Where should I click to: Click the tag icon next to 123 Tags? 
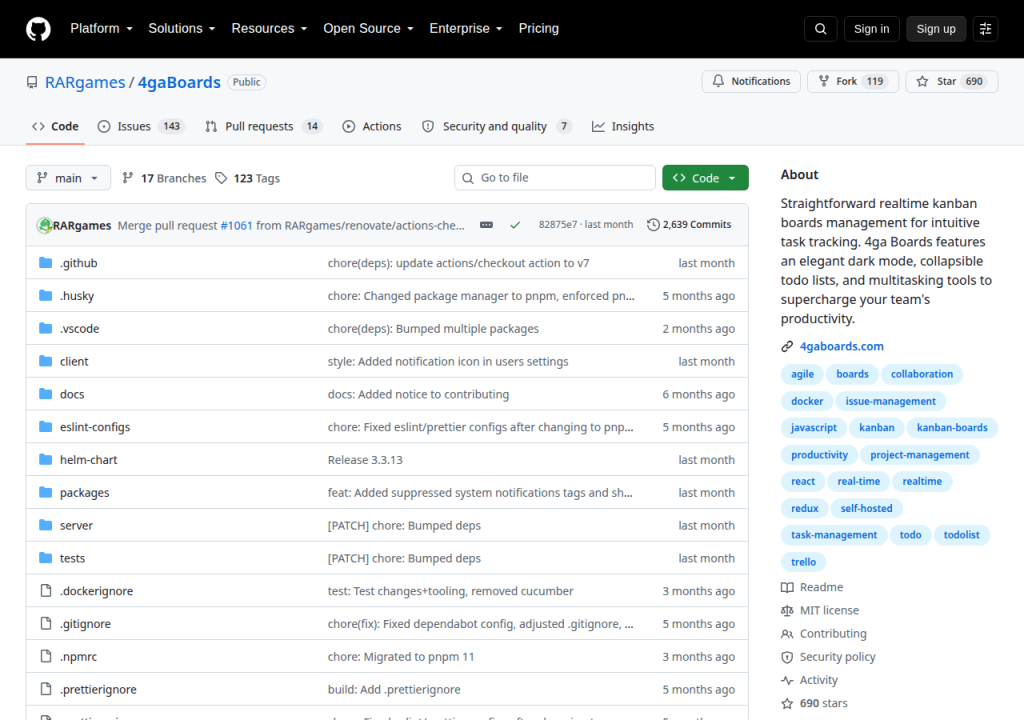coord(221,178)
